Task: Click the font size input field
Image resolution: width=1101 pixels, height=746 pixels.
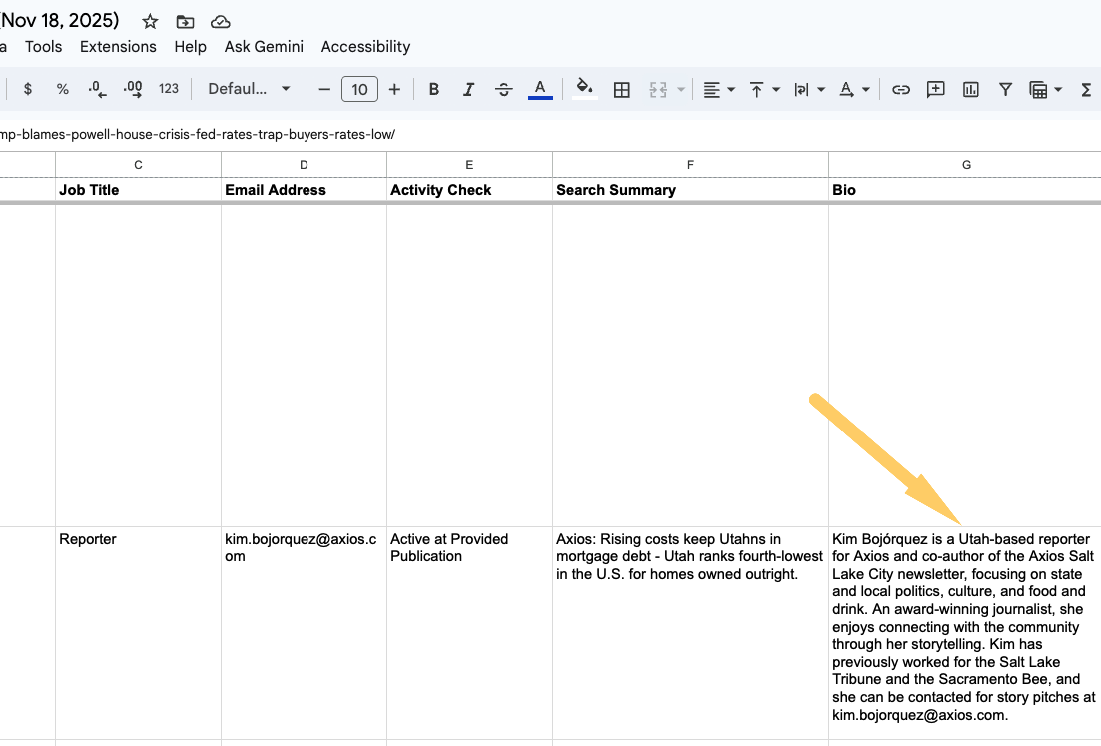Action: (359, 90)
